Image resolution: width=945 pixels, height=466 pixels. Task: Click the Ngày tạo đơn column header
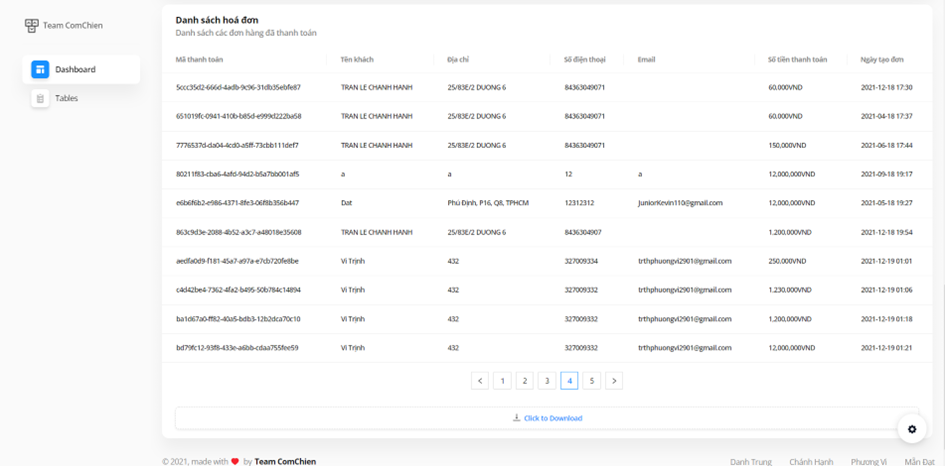coord(882,60)
